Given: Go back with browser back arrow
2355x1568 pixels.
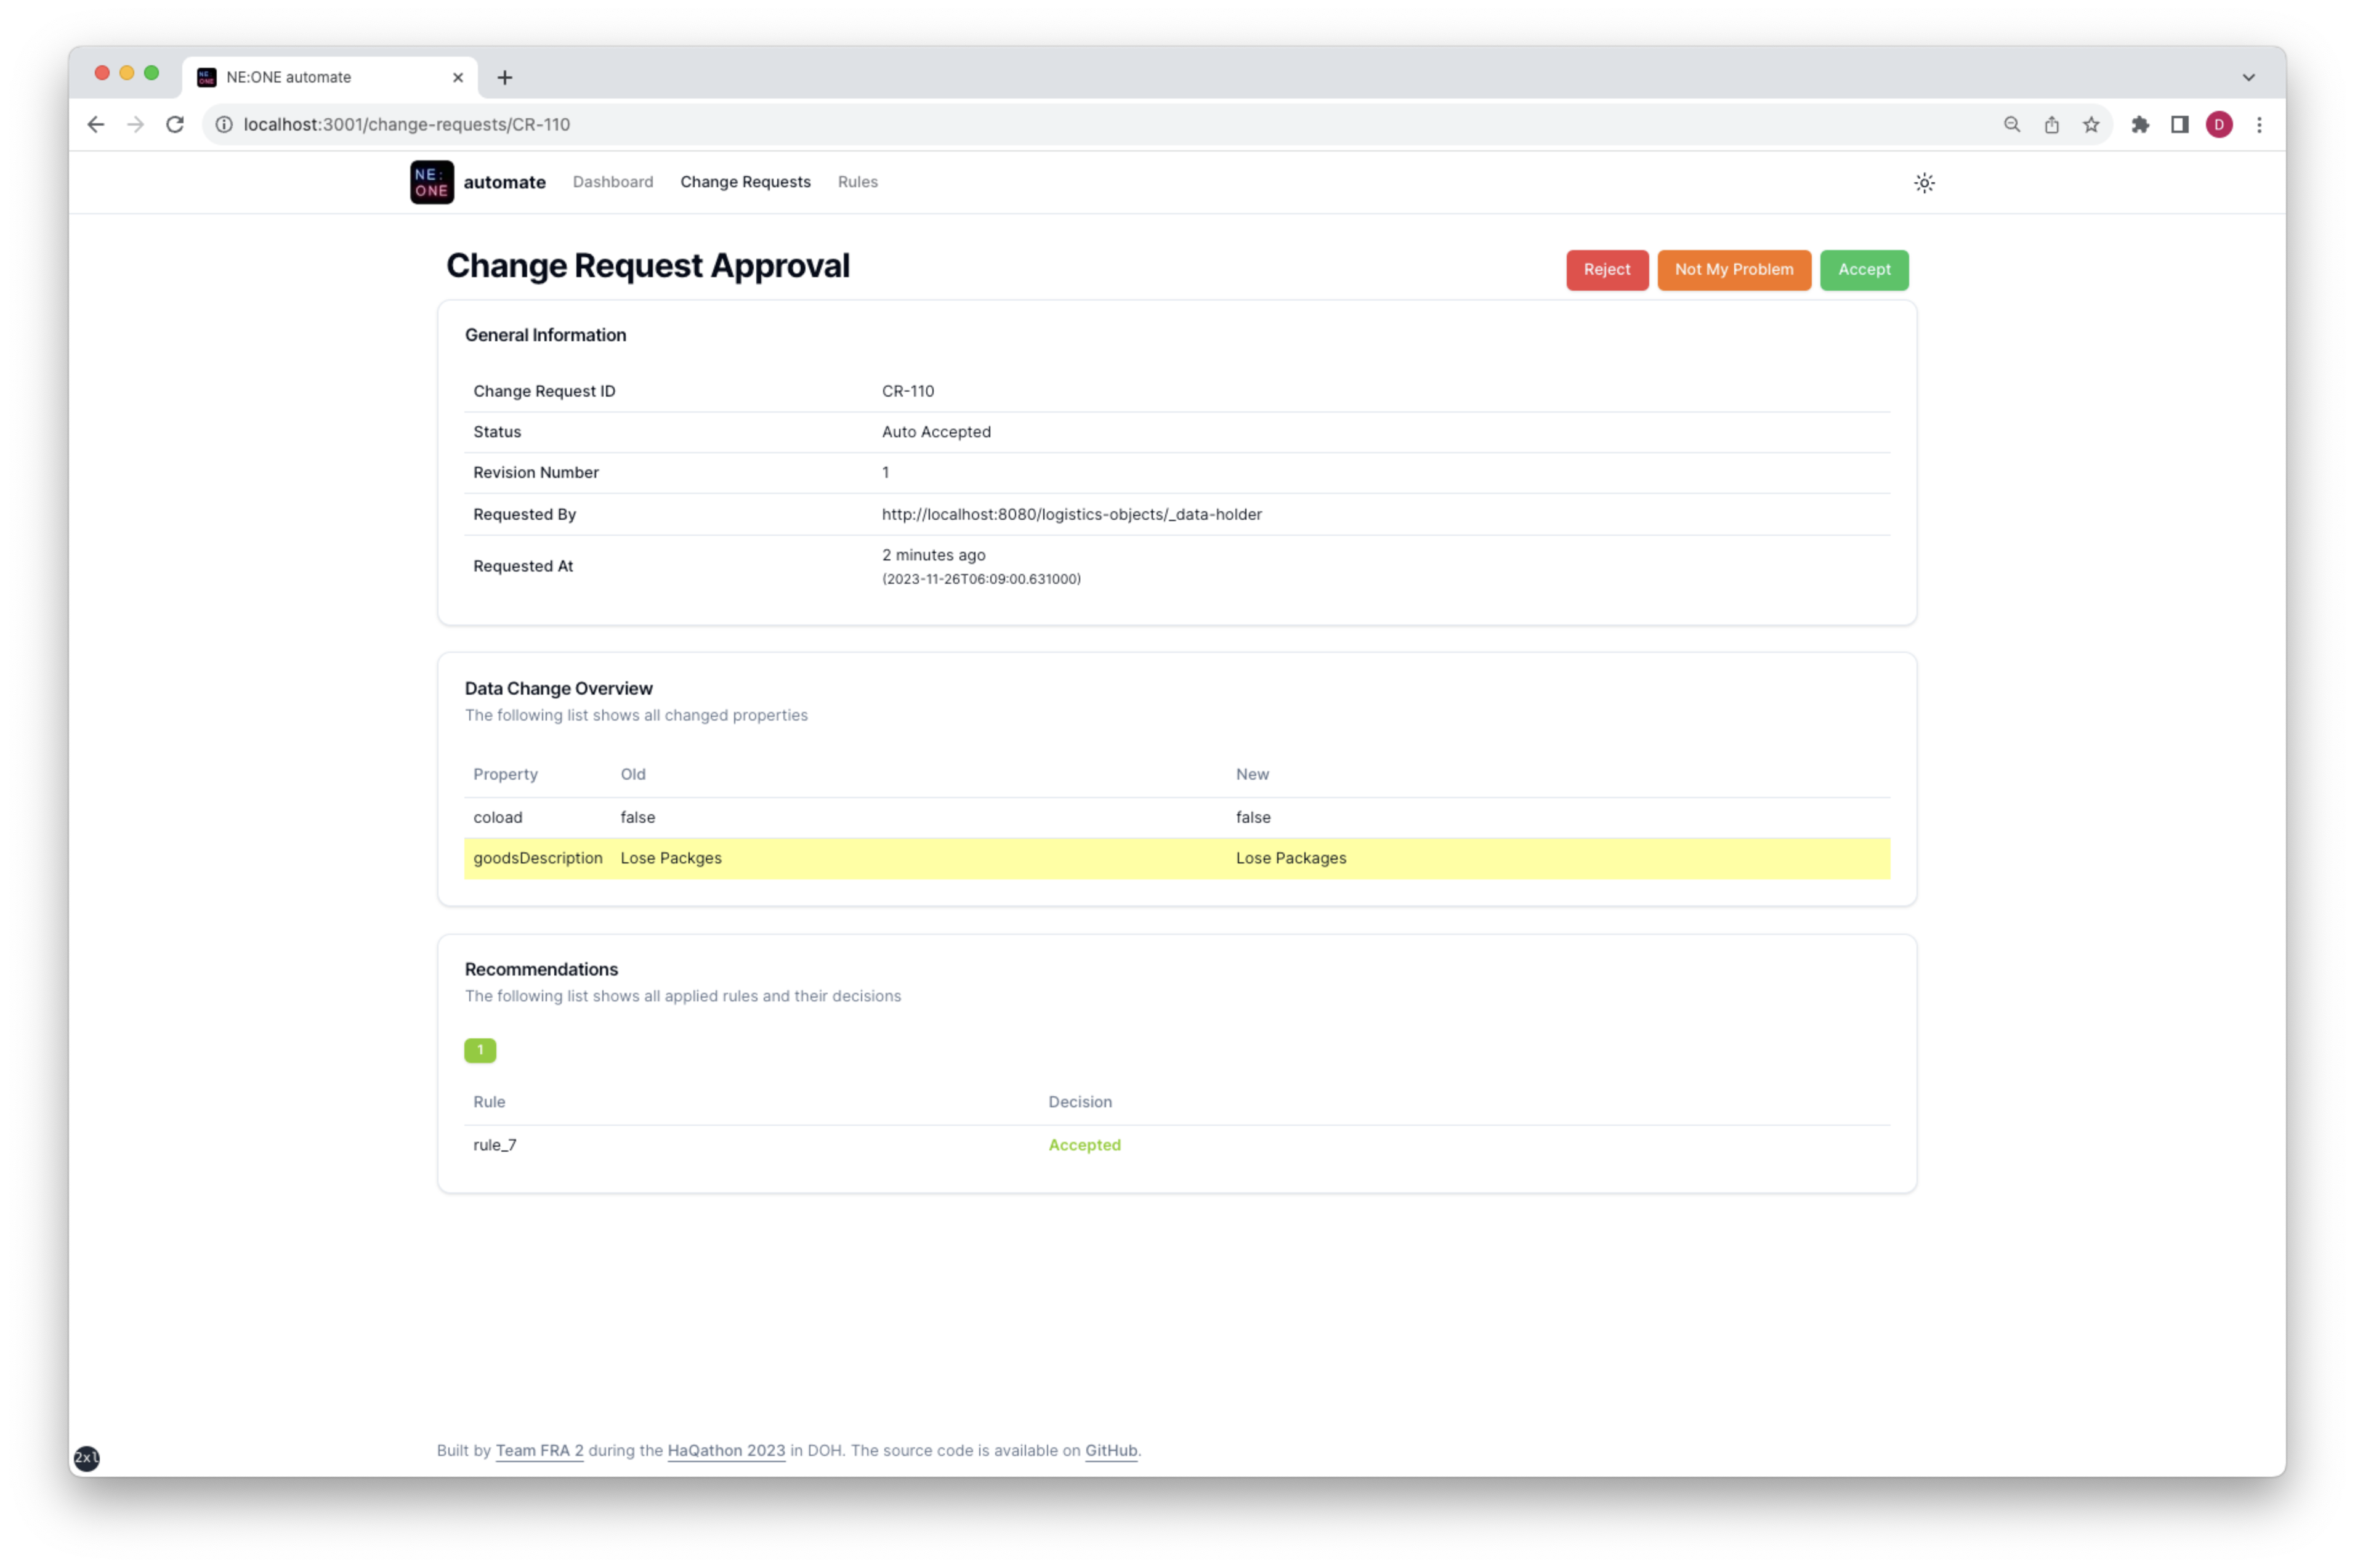Looking at the screenshot, I should click(x=96, y=124).
